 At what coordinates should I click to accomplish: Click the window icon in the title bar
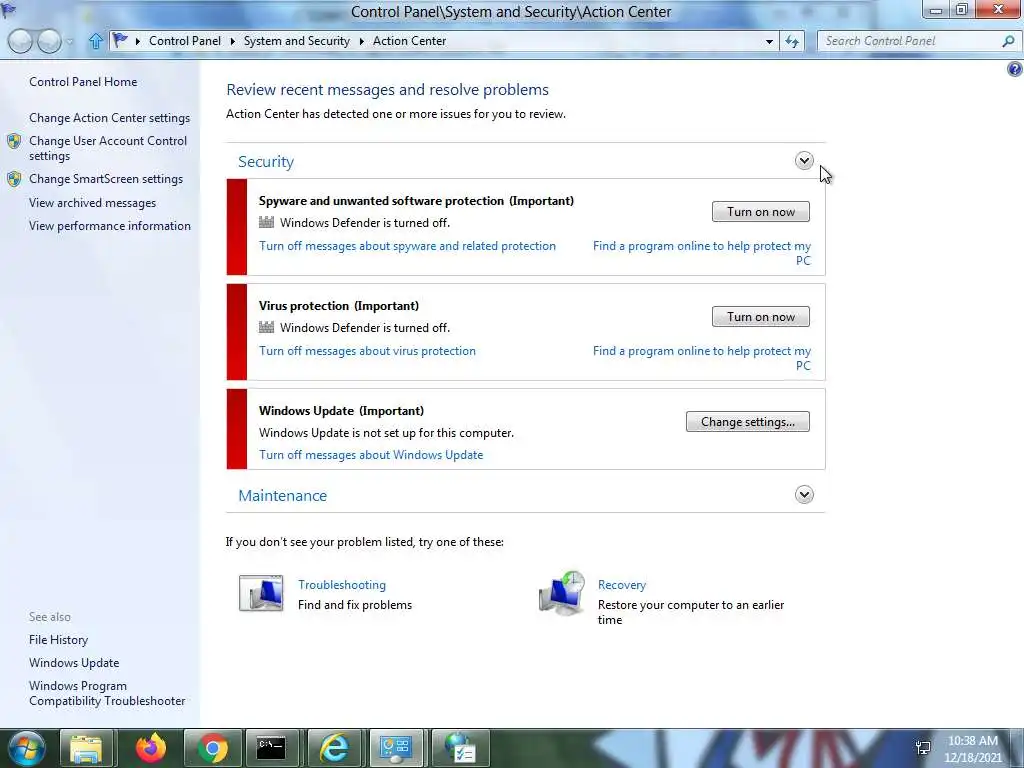point(8,10)
